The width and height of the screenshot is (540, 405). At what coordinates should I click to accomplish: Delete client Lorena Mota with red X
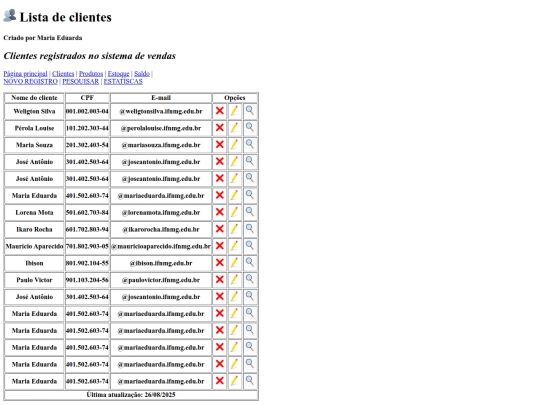[220, 212]
